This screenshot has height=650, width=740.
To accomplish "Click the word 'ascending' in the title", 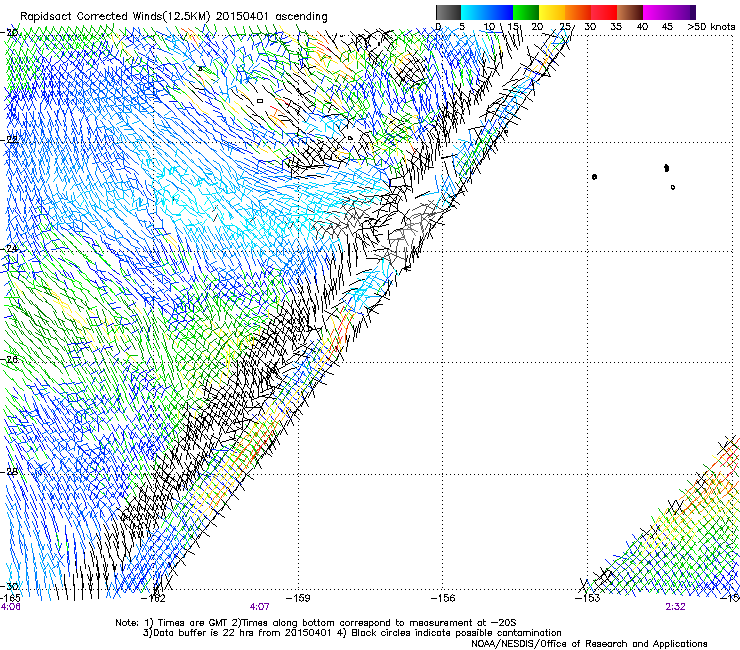I will click(301, 17).
